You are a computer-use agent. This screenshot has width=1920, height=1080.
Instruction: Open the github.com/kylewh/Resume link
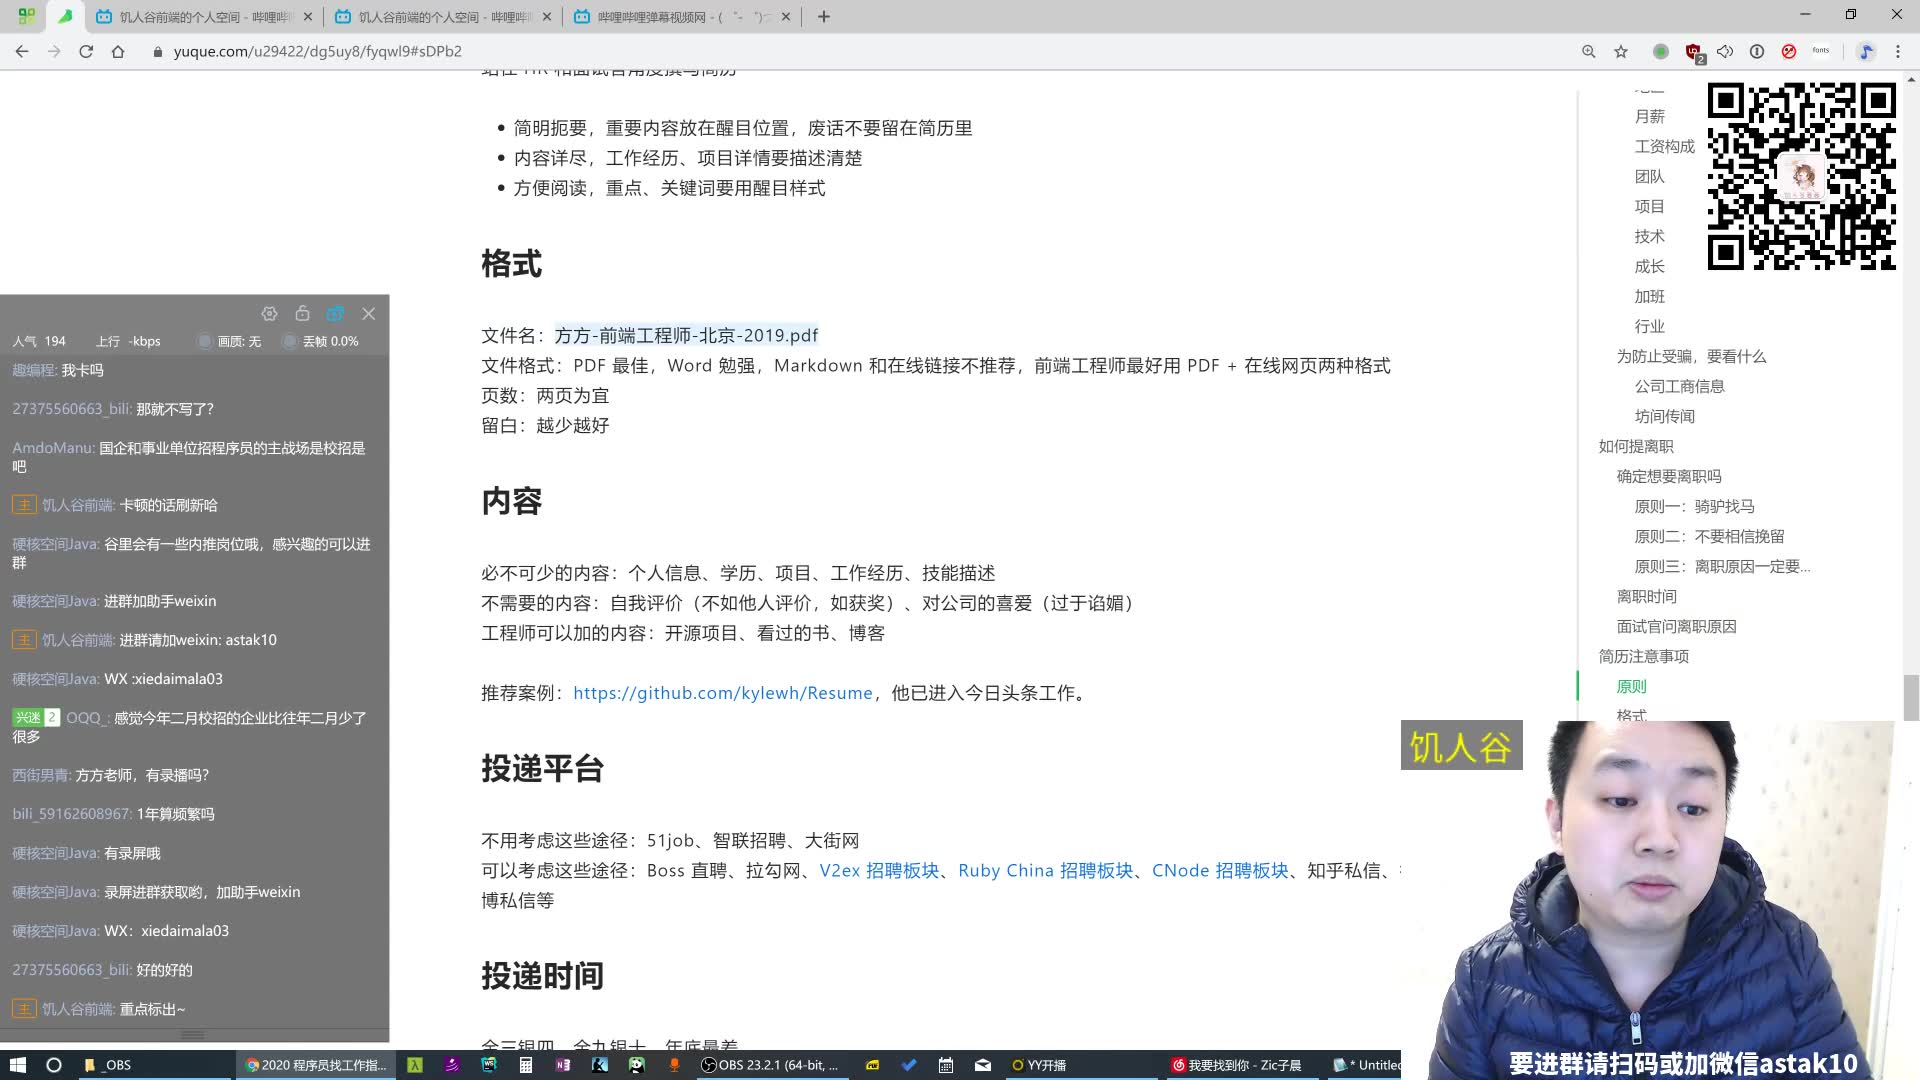click(x=723, y=693)
